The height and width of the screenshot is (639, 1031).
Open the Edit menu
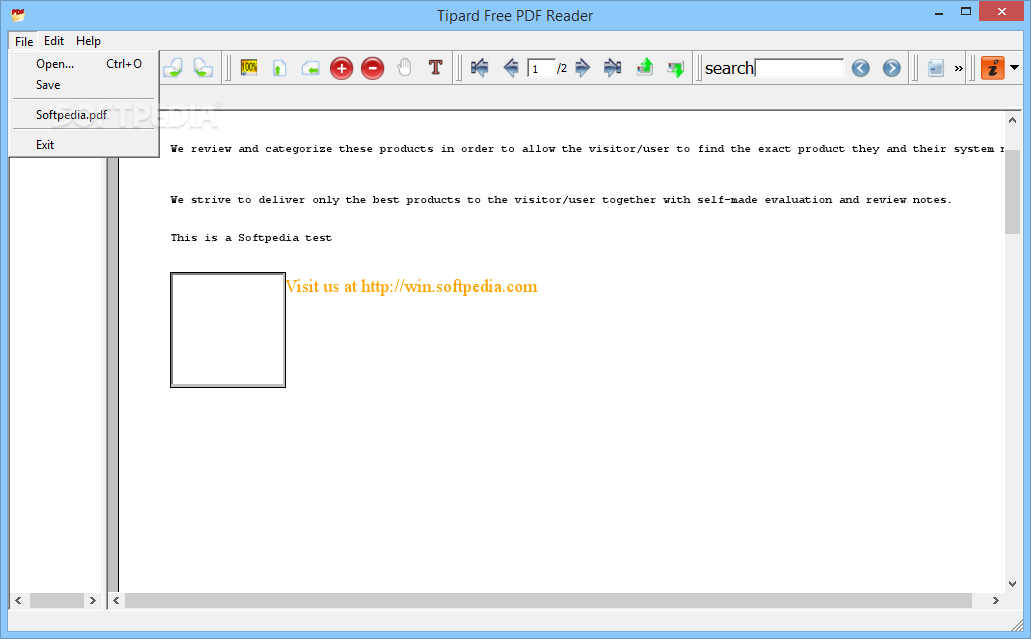pyautogui.click(x=54, y=41)
